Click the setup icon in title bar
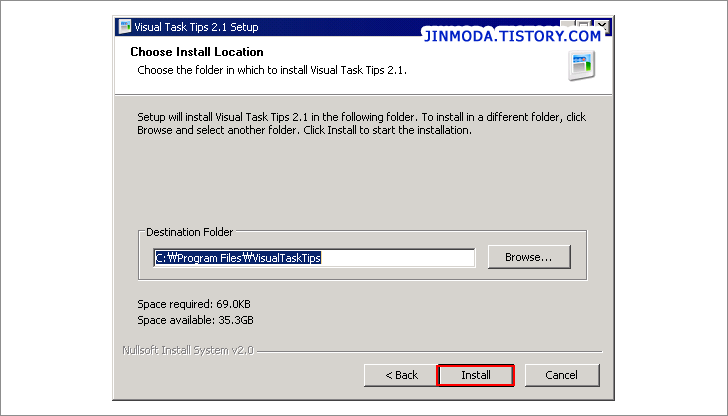Image resolution: width=728 pixels, height=416 pixels. tap(125, 27)
